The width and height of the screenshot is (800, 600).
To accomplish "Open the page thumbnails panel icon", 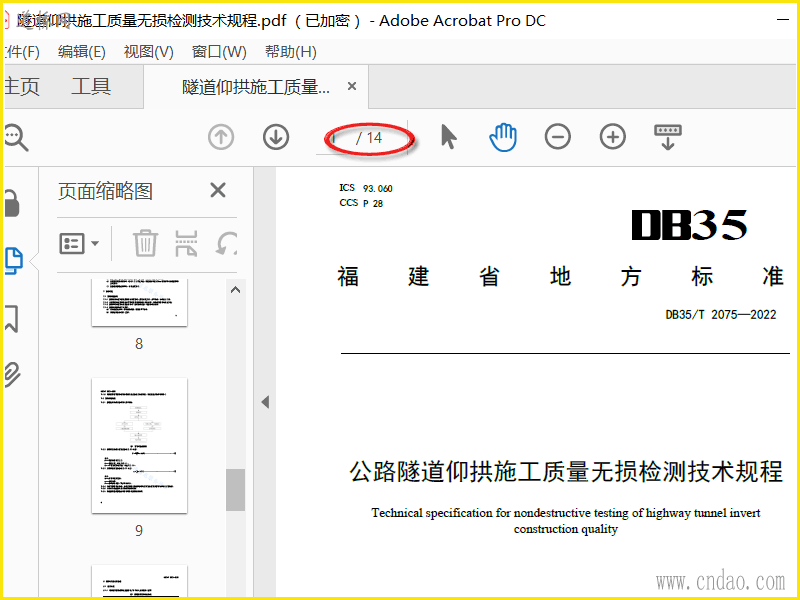I will coord(13,261).
